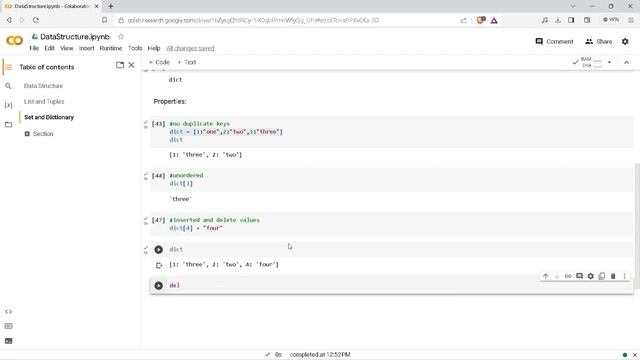
Task: Open the File menu
Action: [34, 48]
